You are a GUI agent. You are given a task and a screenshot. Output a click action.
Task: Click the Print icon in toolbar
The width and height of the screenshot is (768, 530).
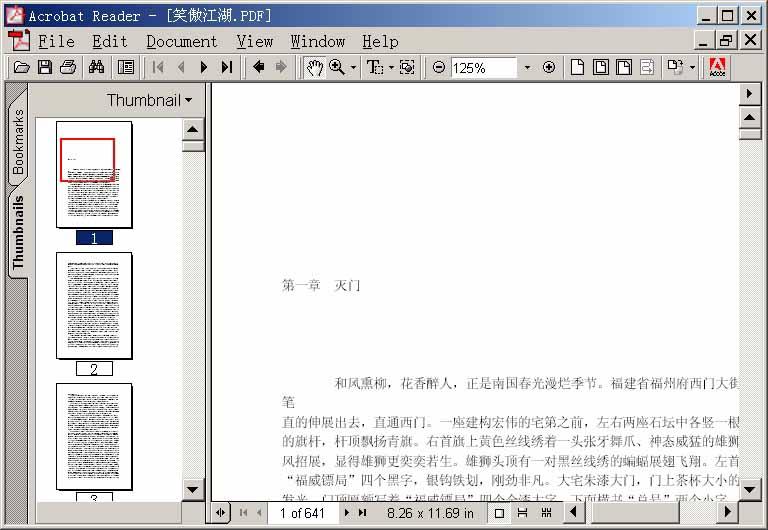coord(68,67)
